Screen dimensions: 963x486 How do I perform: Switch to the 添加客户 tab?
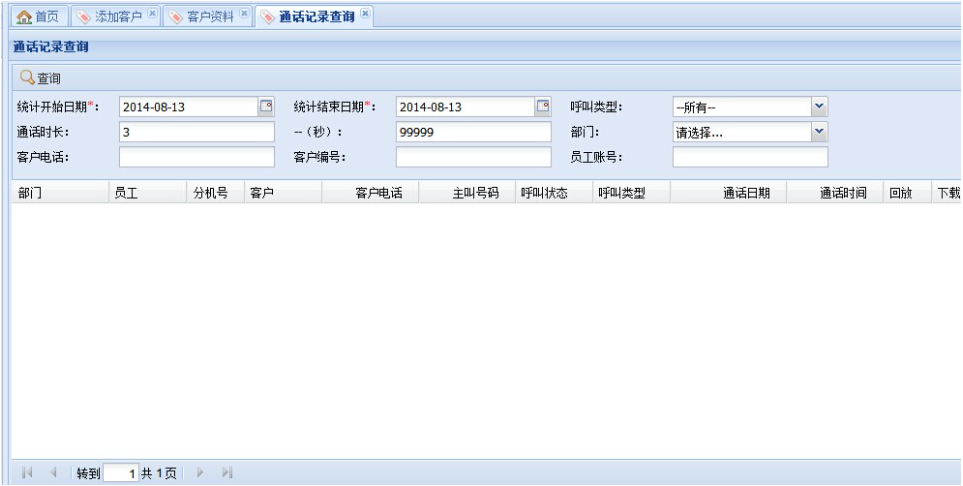116,17
